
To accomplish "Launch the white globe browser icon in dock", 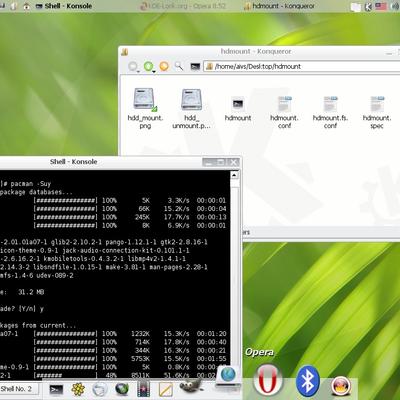I will pyautogui.click(x=100, y=389).
